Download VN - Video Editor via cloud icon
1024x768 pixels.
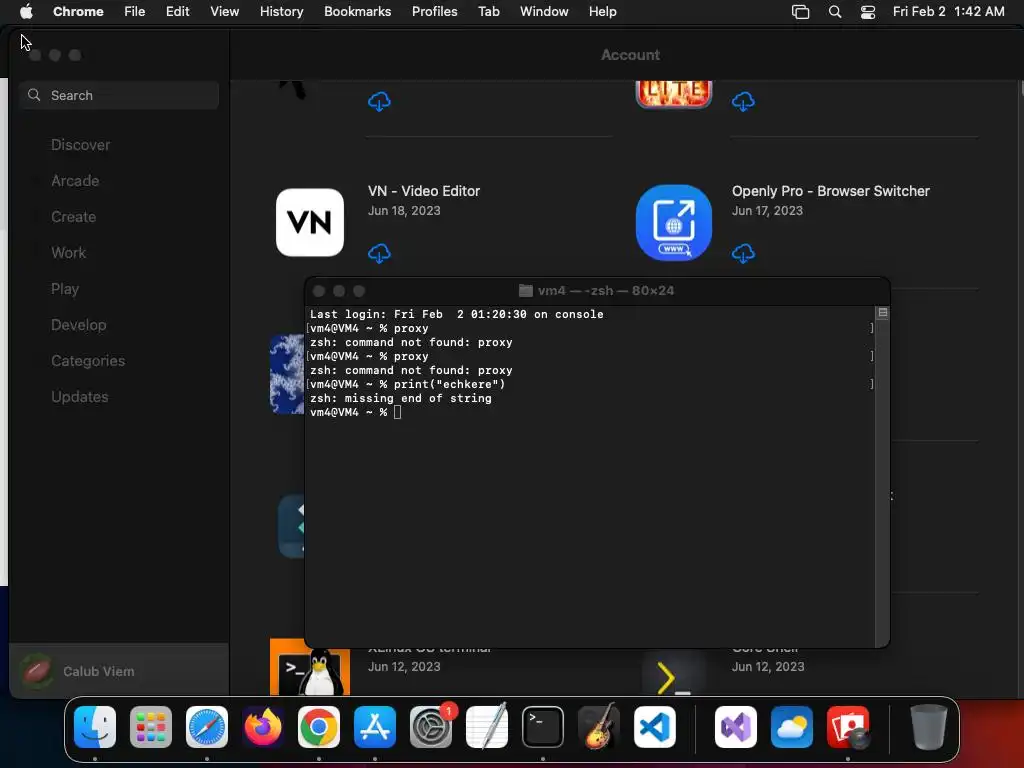click(379, 253)
